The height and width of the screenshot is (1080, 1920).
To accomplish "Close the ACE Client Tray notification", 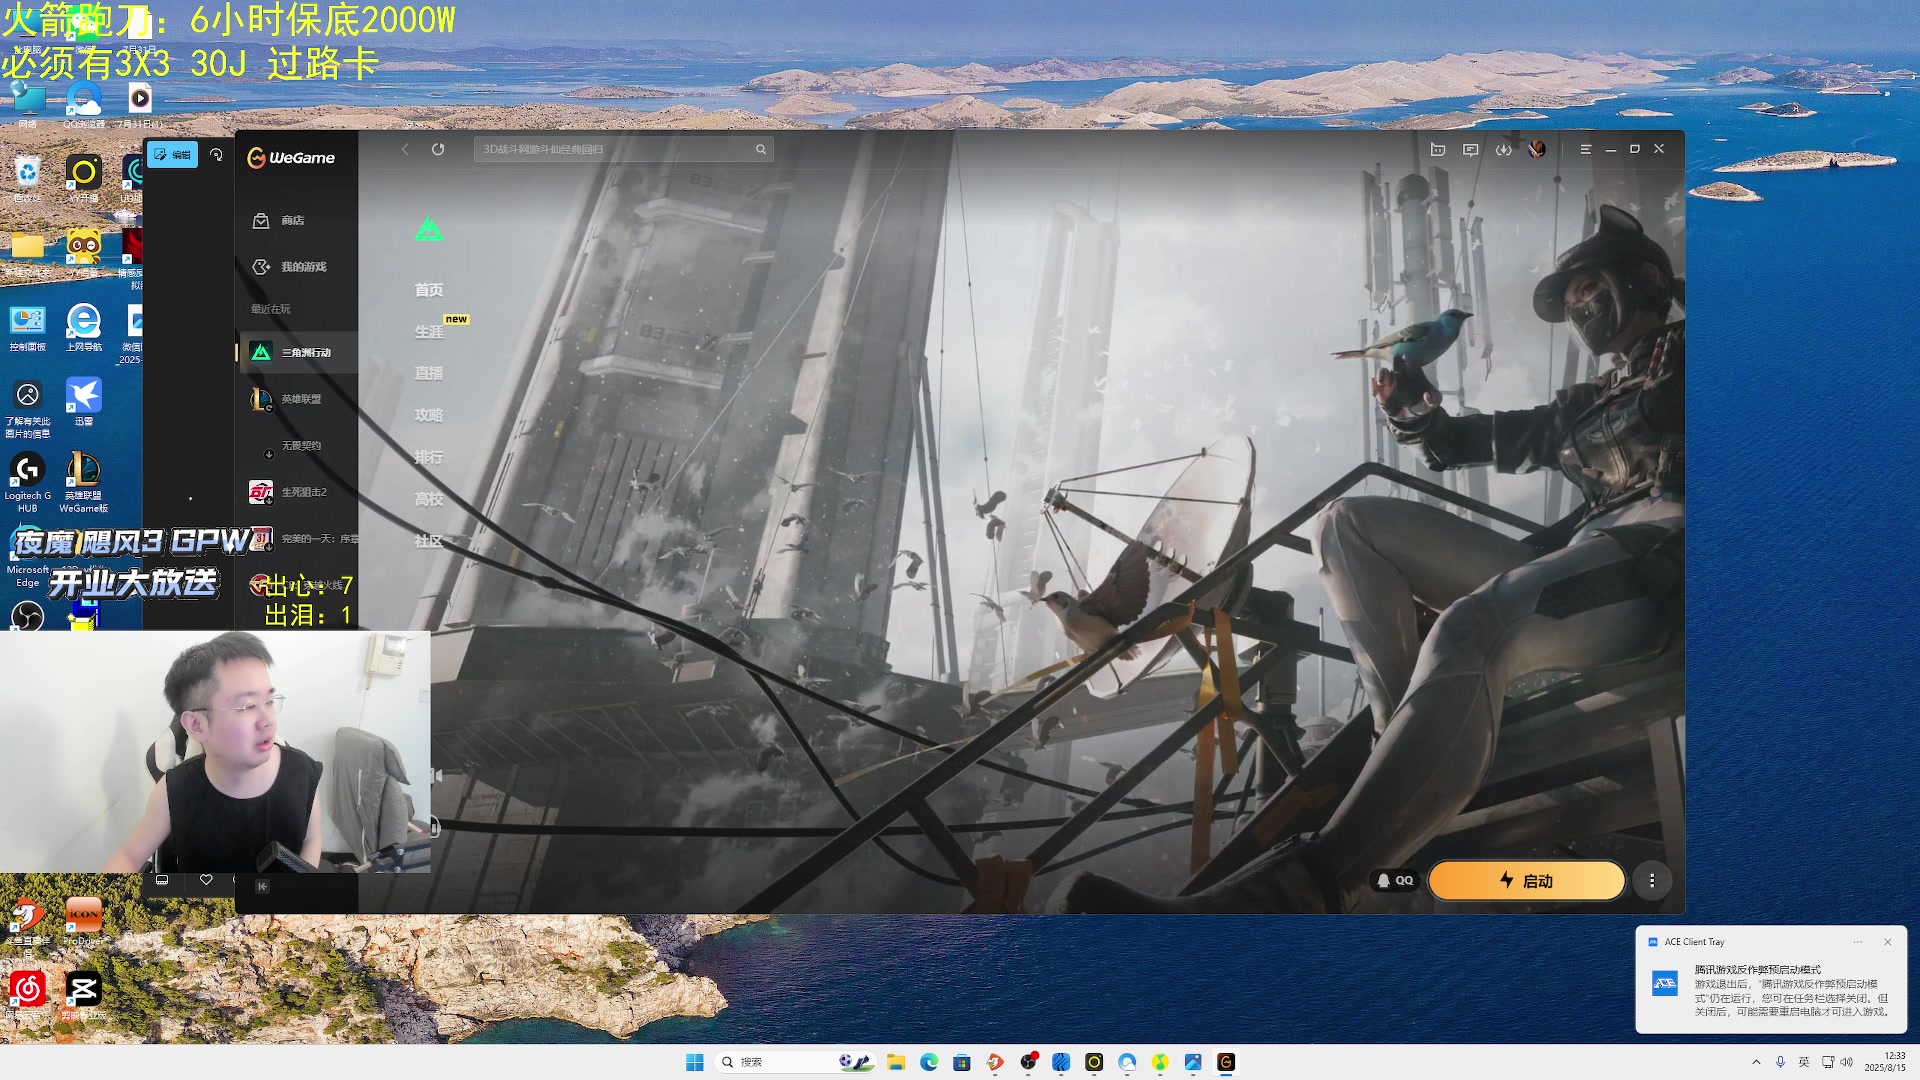I will pos(1887,942).
